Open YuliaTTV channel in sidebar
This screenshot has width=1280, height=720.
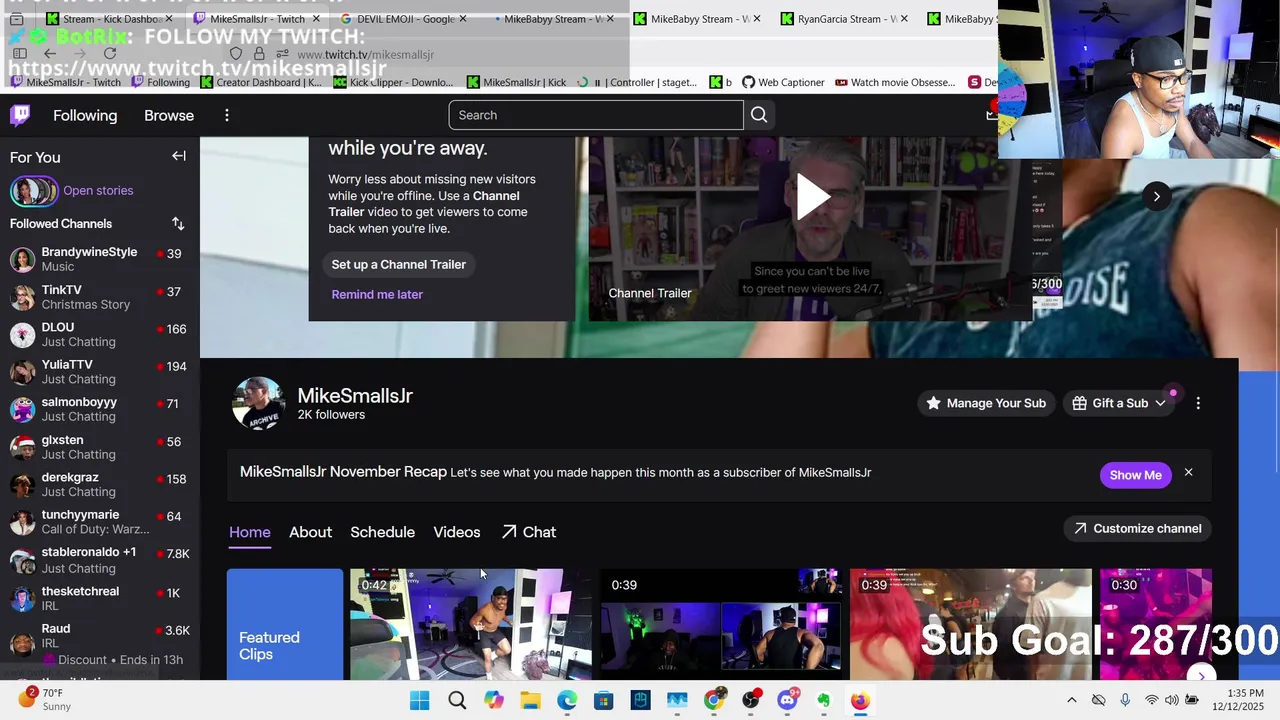point(100,372)
